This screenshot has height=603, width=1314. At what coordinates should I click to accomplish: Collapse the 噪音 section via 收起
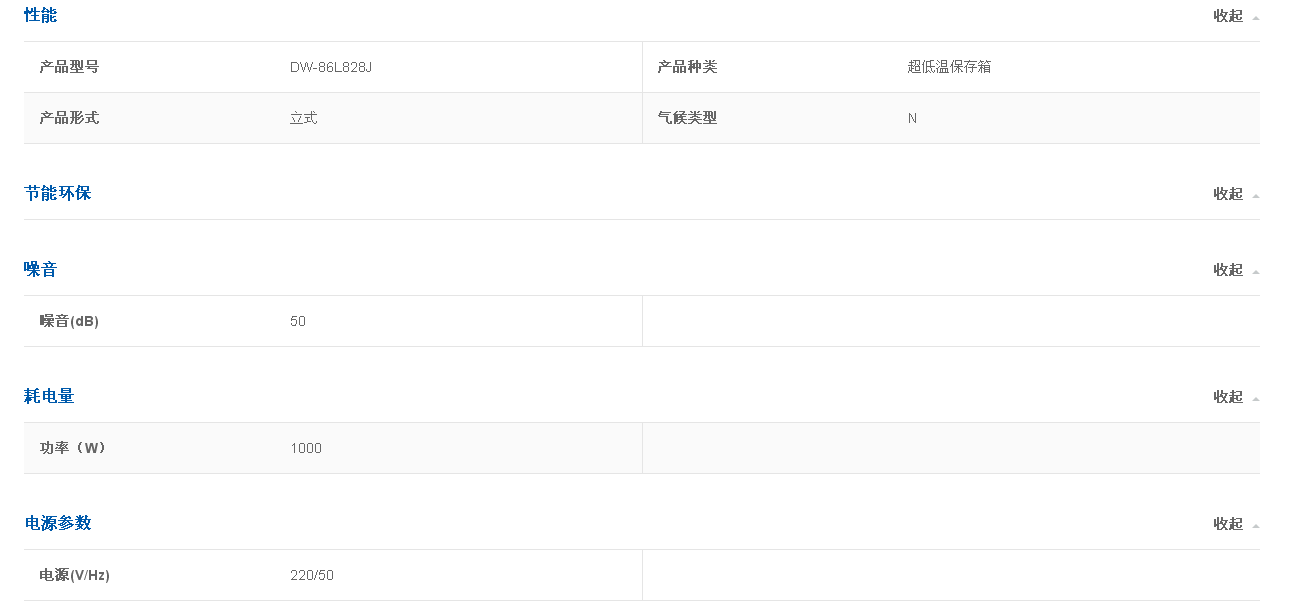1227,270
